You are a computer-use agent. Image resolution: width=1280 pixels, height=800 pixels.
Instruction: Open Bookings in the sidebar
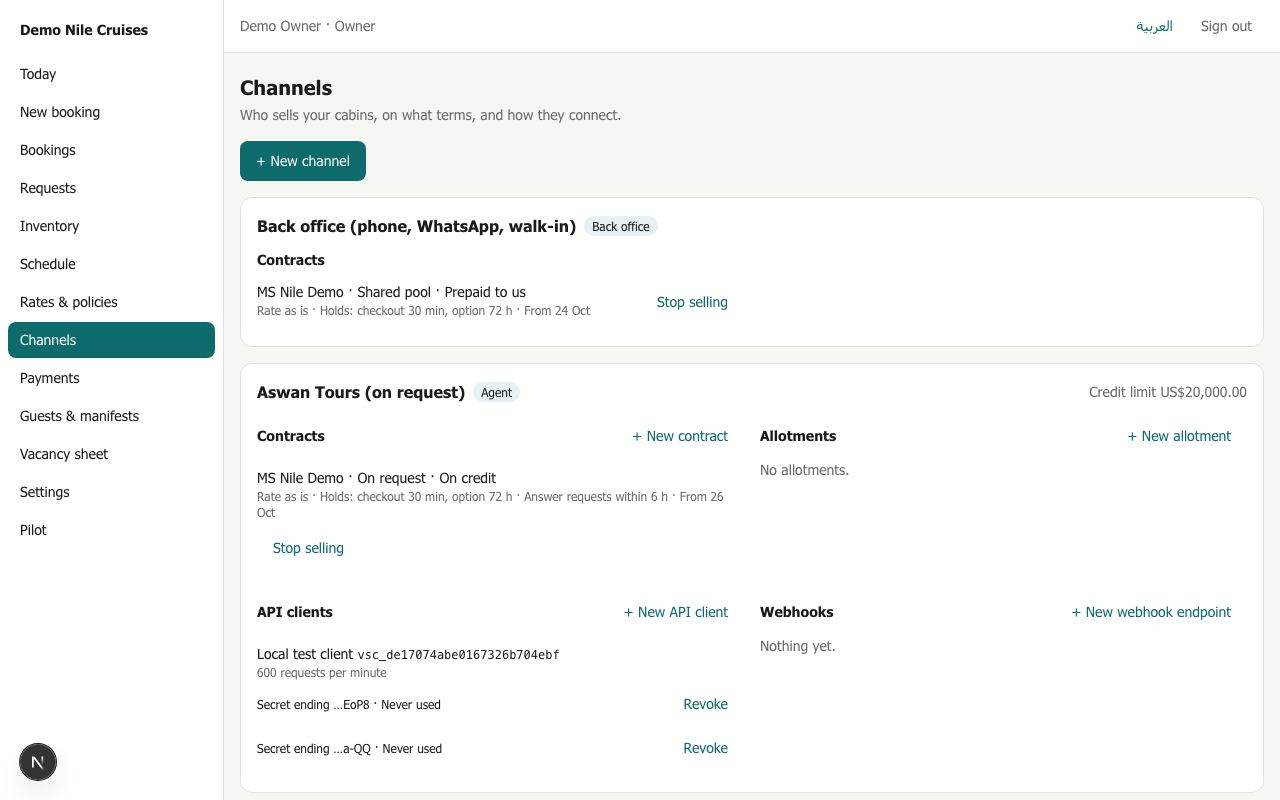[111, 150]
